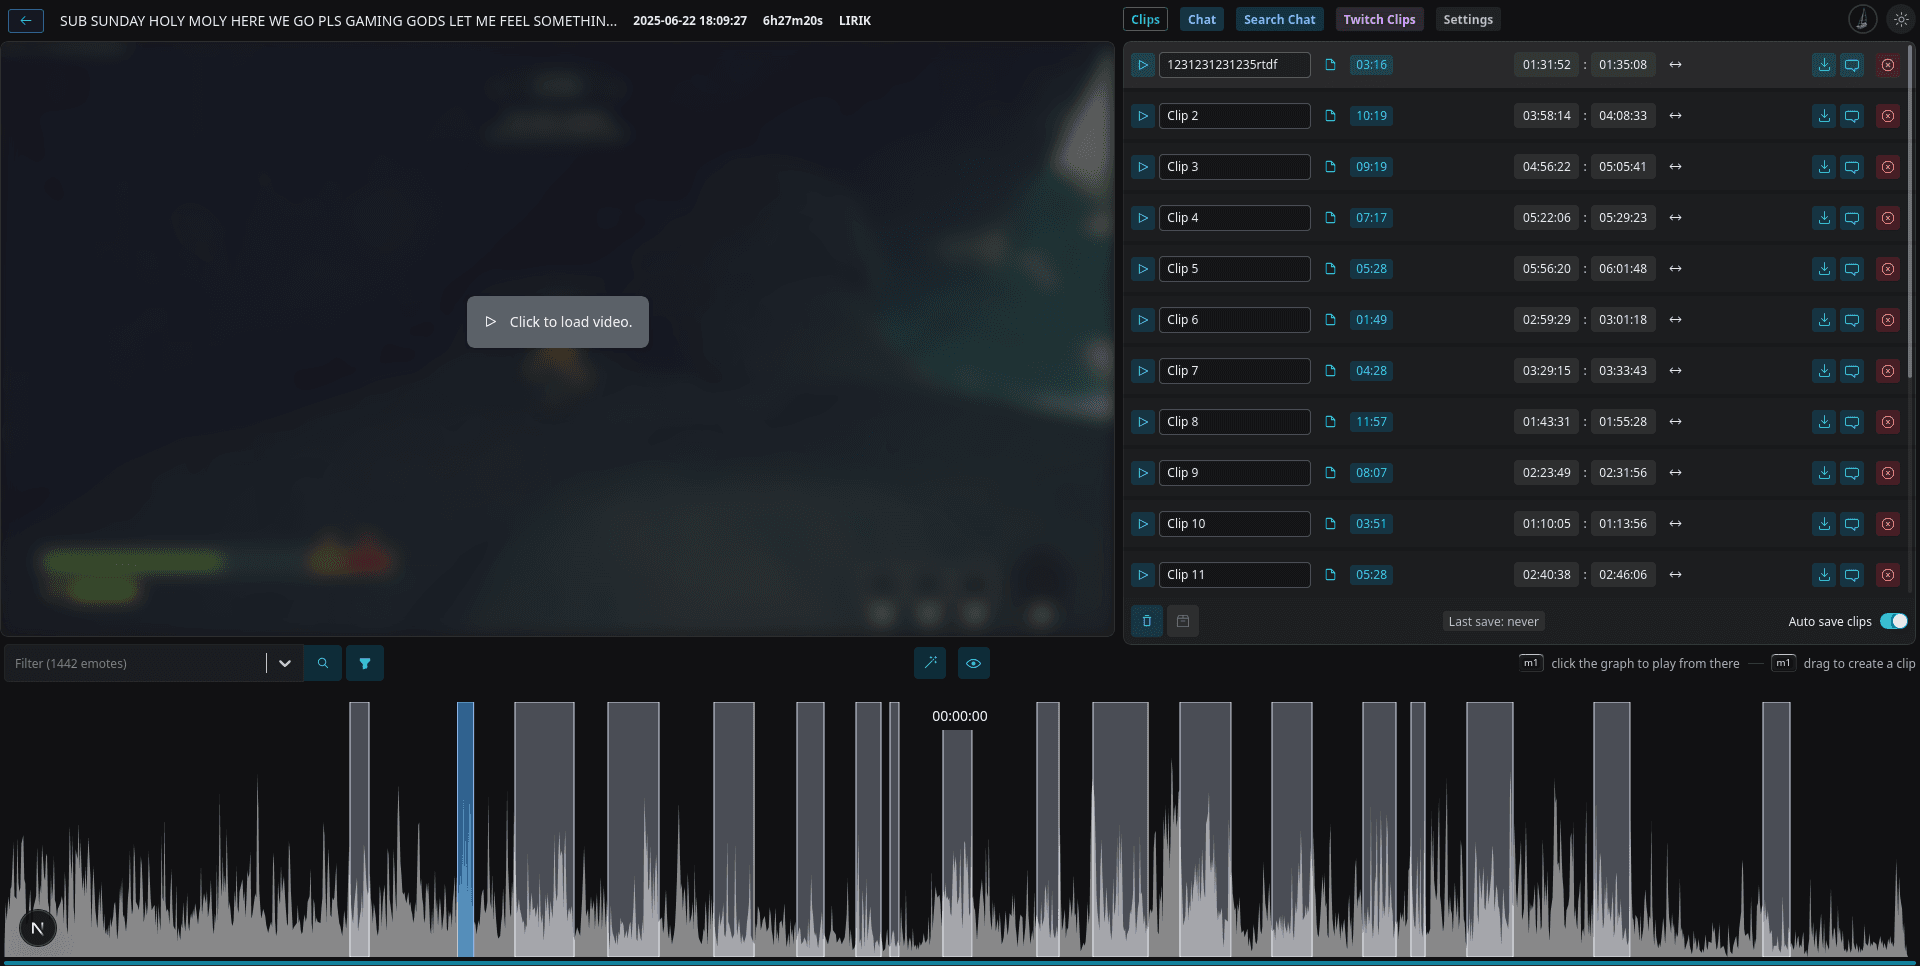This screenshot has width=1920, height=966.
Task: Open chat for Clip 10
Action: pyautogui.click(x=1852, y=524)
